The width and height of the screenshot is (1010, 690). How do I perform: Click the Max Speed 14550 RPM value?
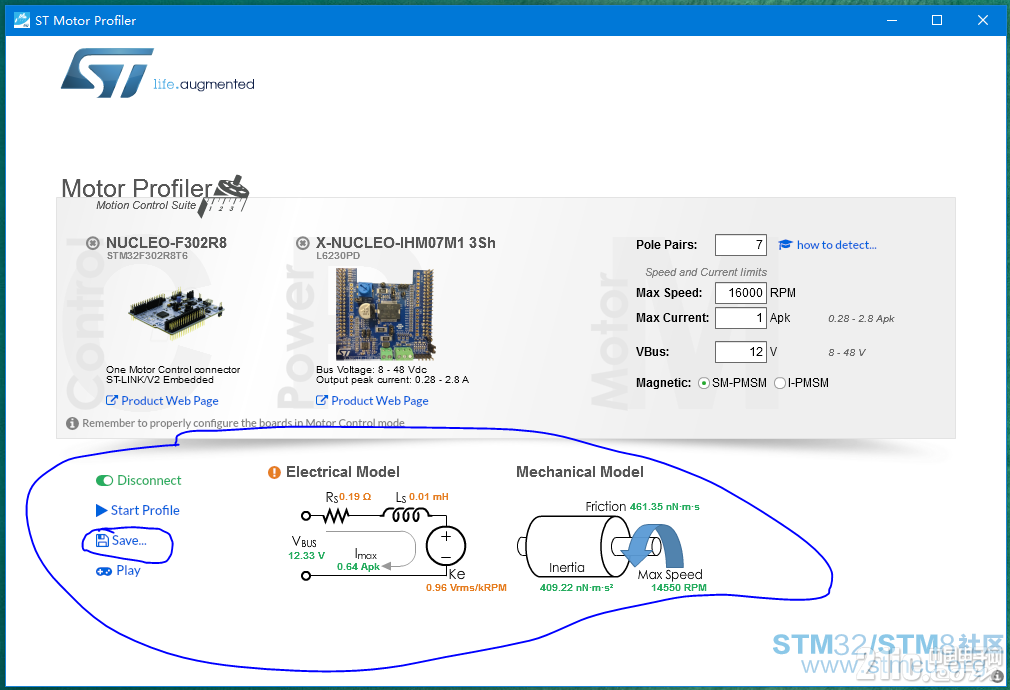pyautogui.click(x=679, y=588)
